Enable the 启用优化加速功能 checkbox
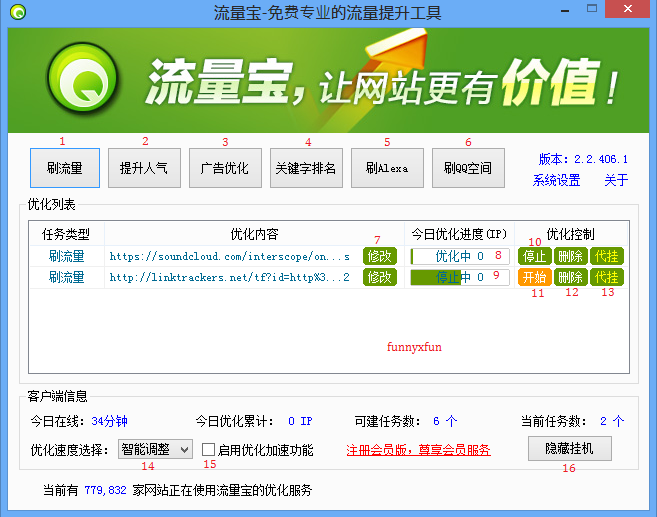657x517 pixels. (209, 450)
